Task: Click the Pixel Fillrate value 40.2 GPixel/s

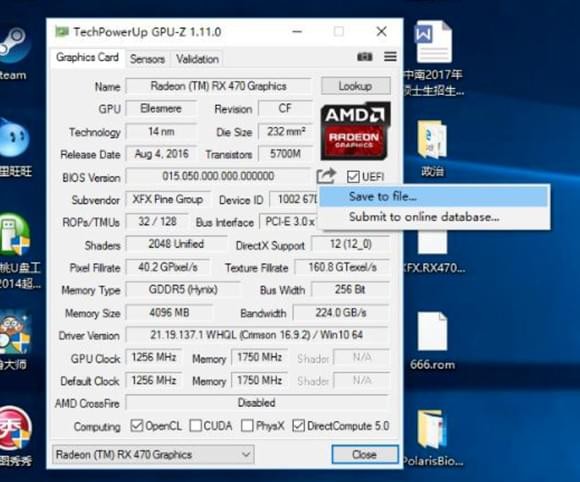Action: 168,267
